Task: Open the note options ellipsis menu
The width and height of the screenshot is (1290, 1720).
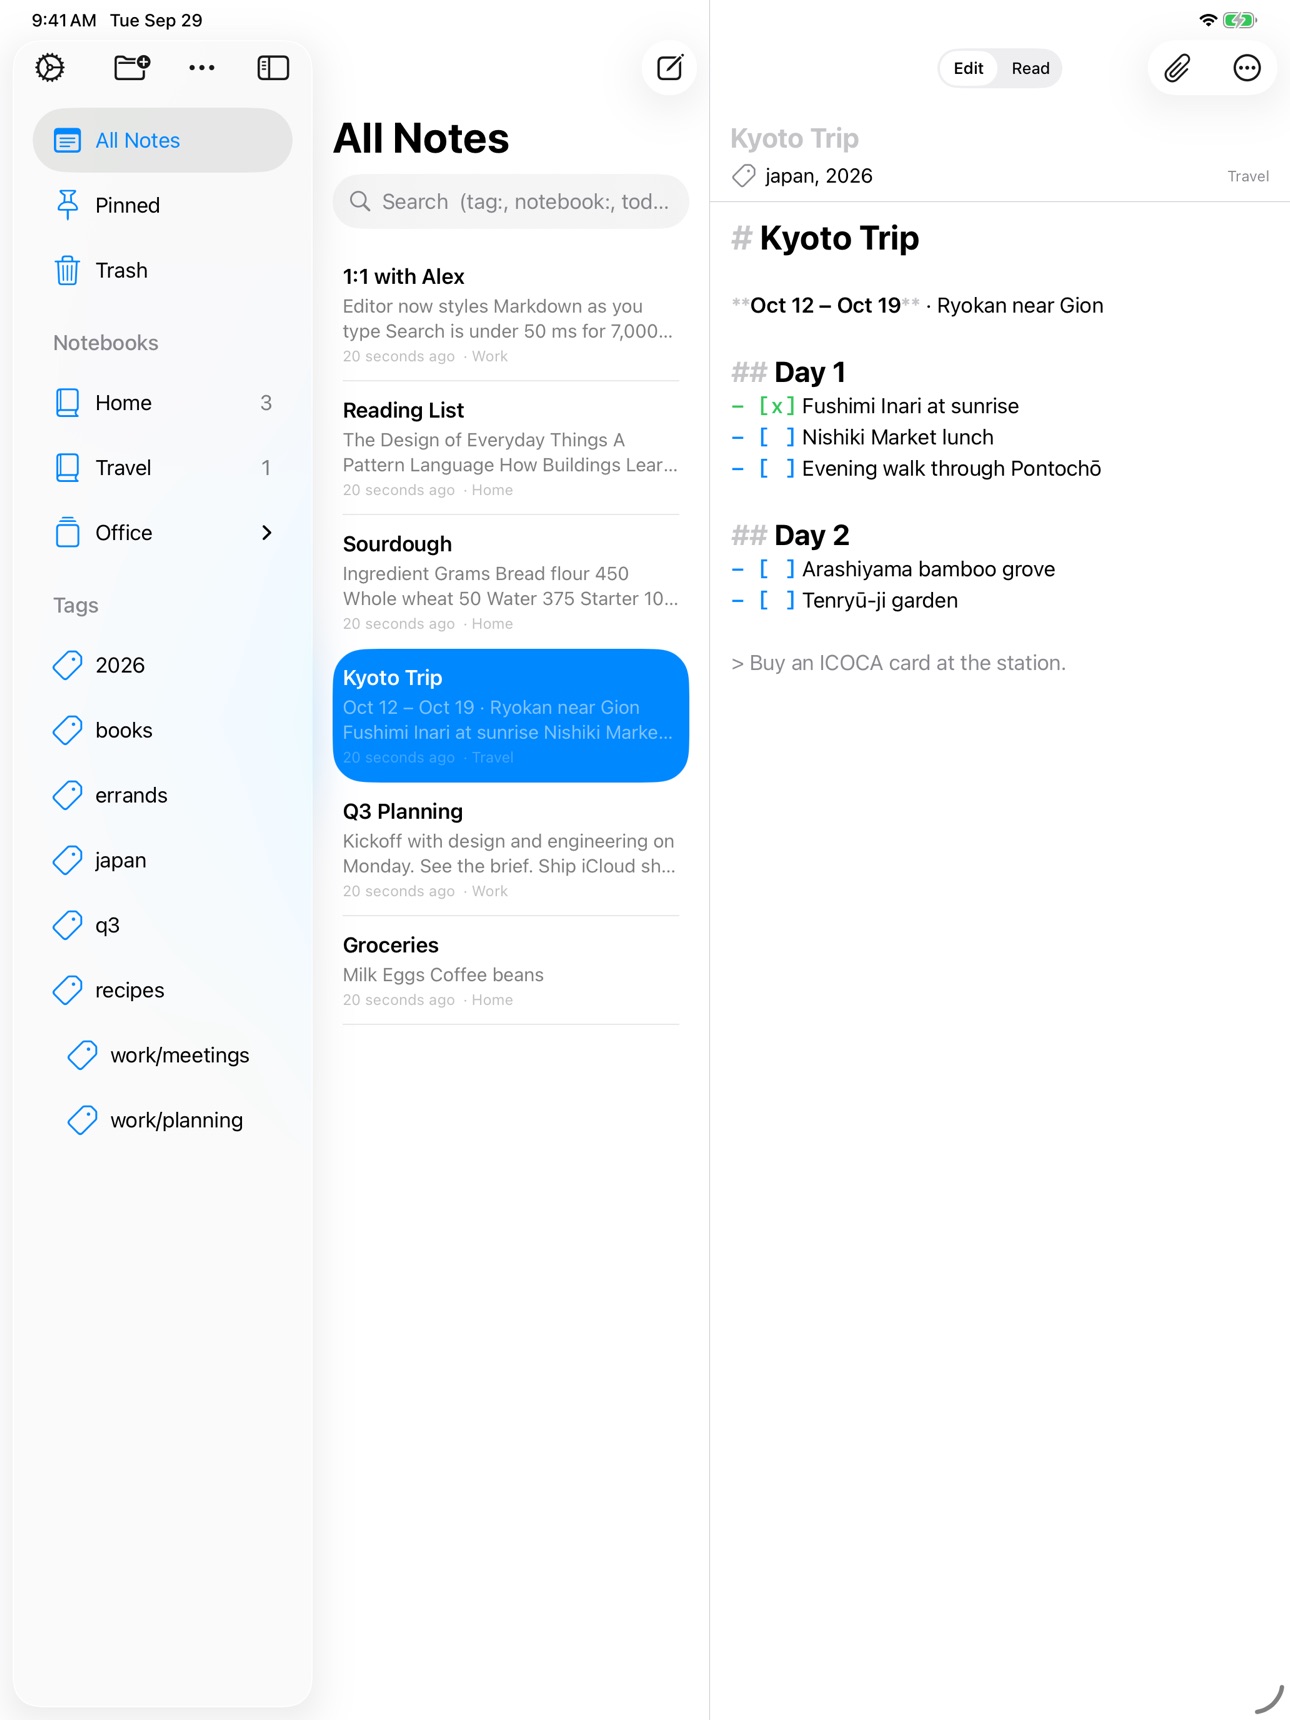Action: pos(1246,68)
